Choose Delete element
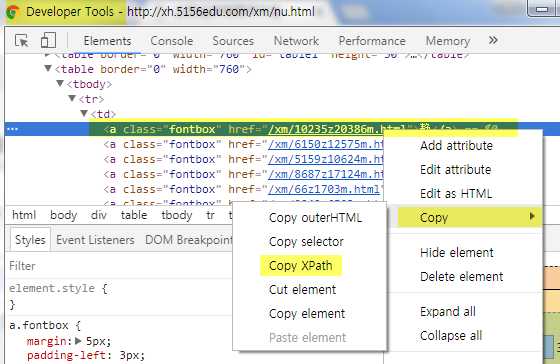 [461, 276]
